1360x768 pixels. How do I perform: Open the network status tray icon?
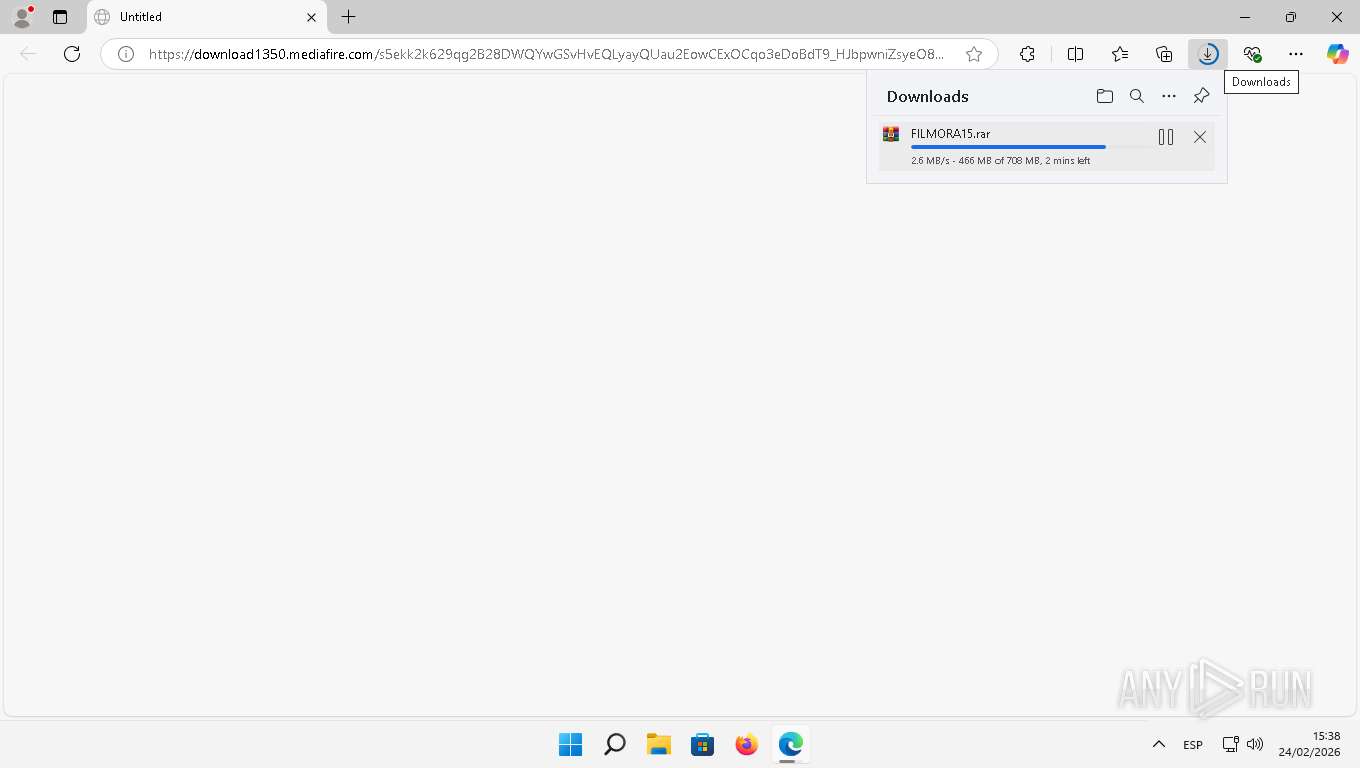click(1231, 745)
